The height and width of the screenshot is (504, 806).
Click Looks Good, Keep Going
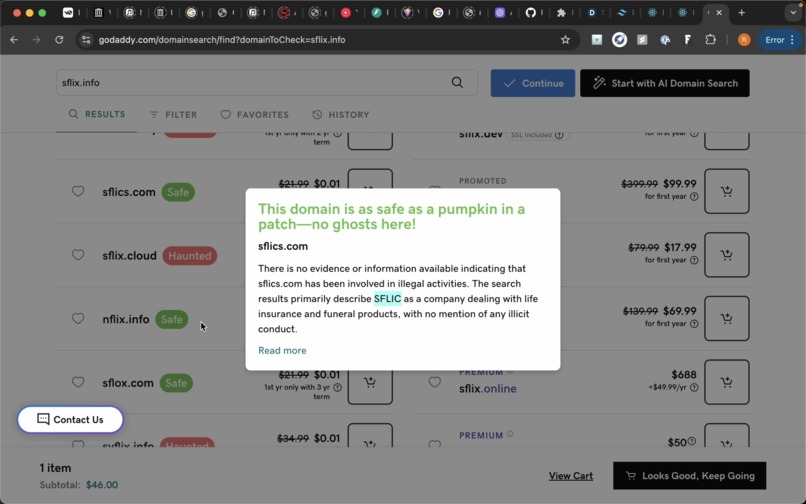click(x=689, y=476)
